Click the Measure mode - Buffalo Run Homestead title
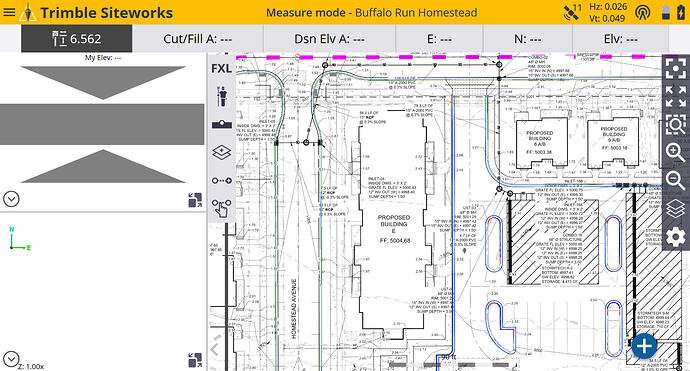 pos(371,12)
